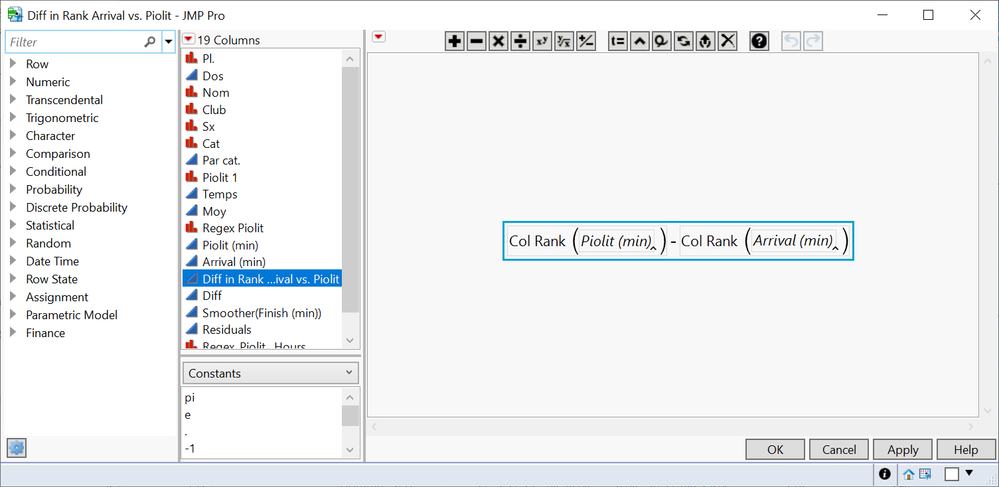Open the Constants dropdown list
The width and height of the screenshot is (999, 487).
[x=271, y=373]
